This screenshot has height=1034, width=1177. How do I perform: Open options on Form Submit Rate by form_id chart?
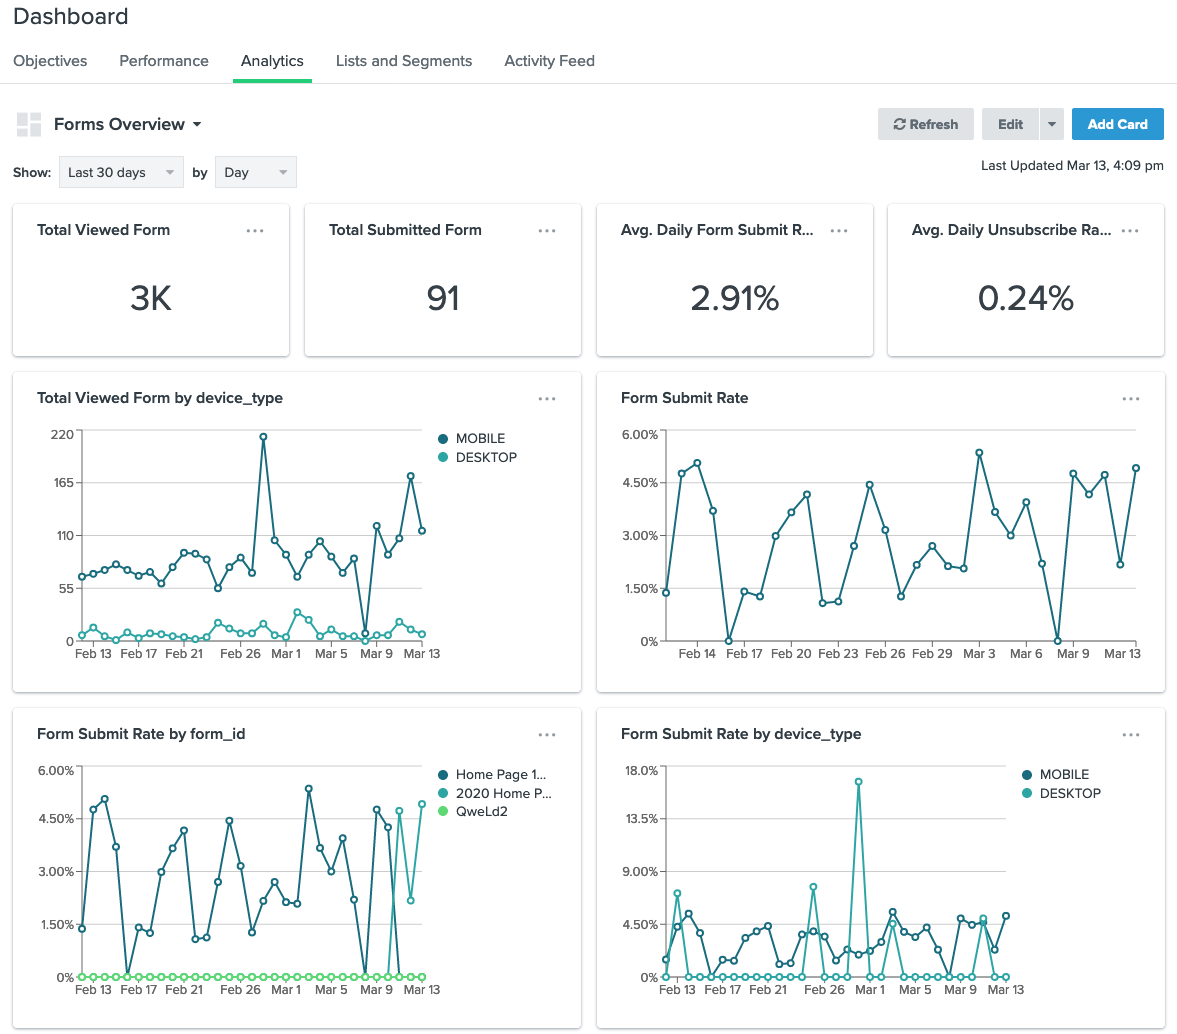(x=547, y=734)
